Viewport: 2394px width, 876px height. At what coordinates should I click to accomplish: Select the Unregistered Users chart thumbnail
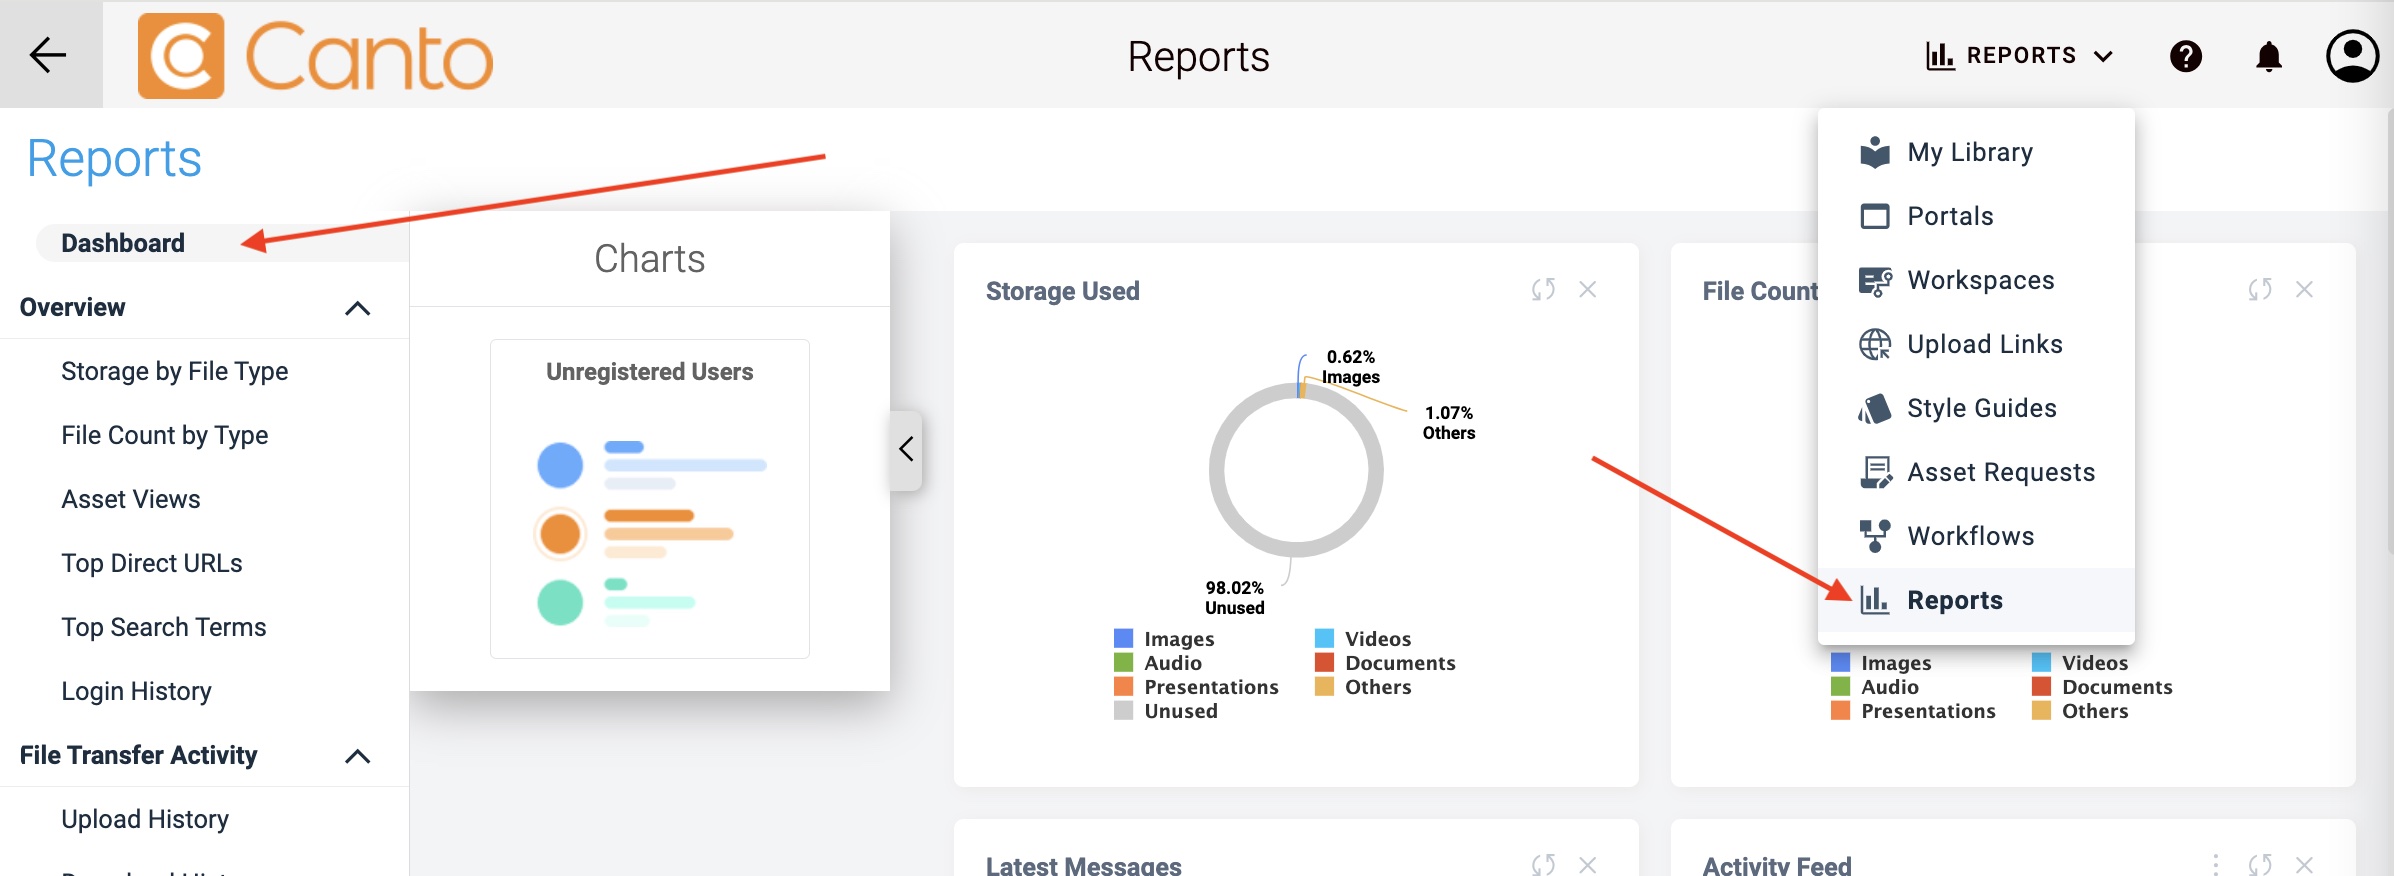pos(650,499)
